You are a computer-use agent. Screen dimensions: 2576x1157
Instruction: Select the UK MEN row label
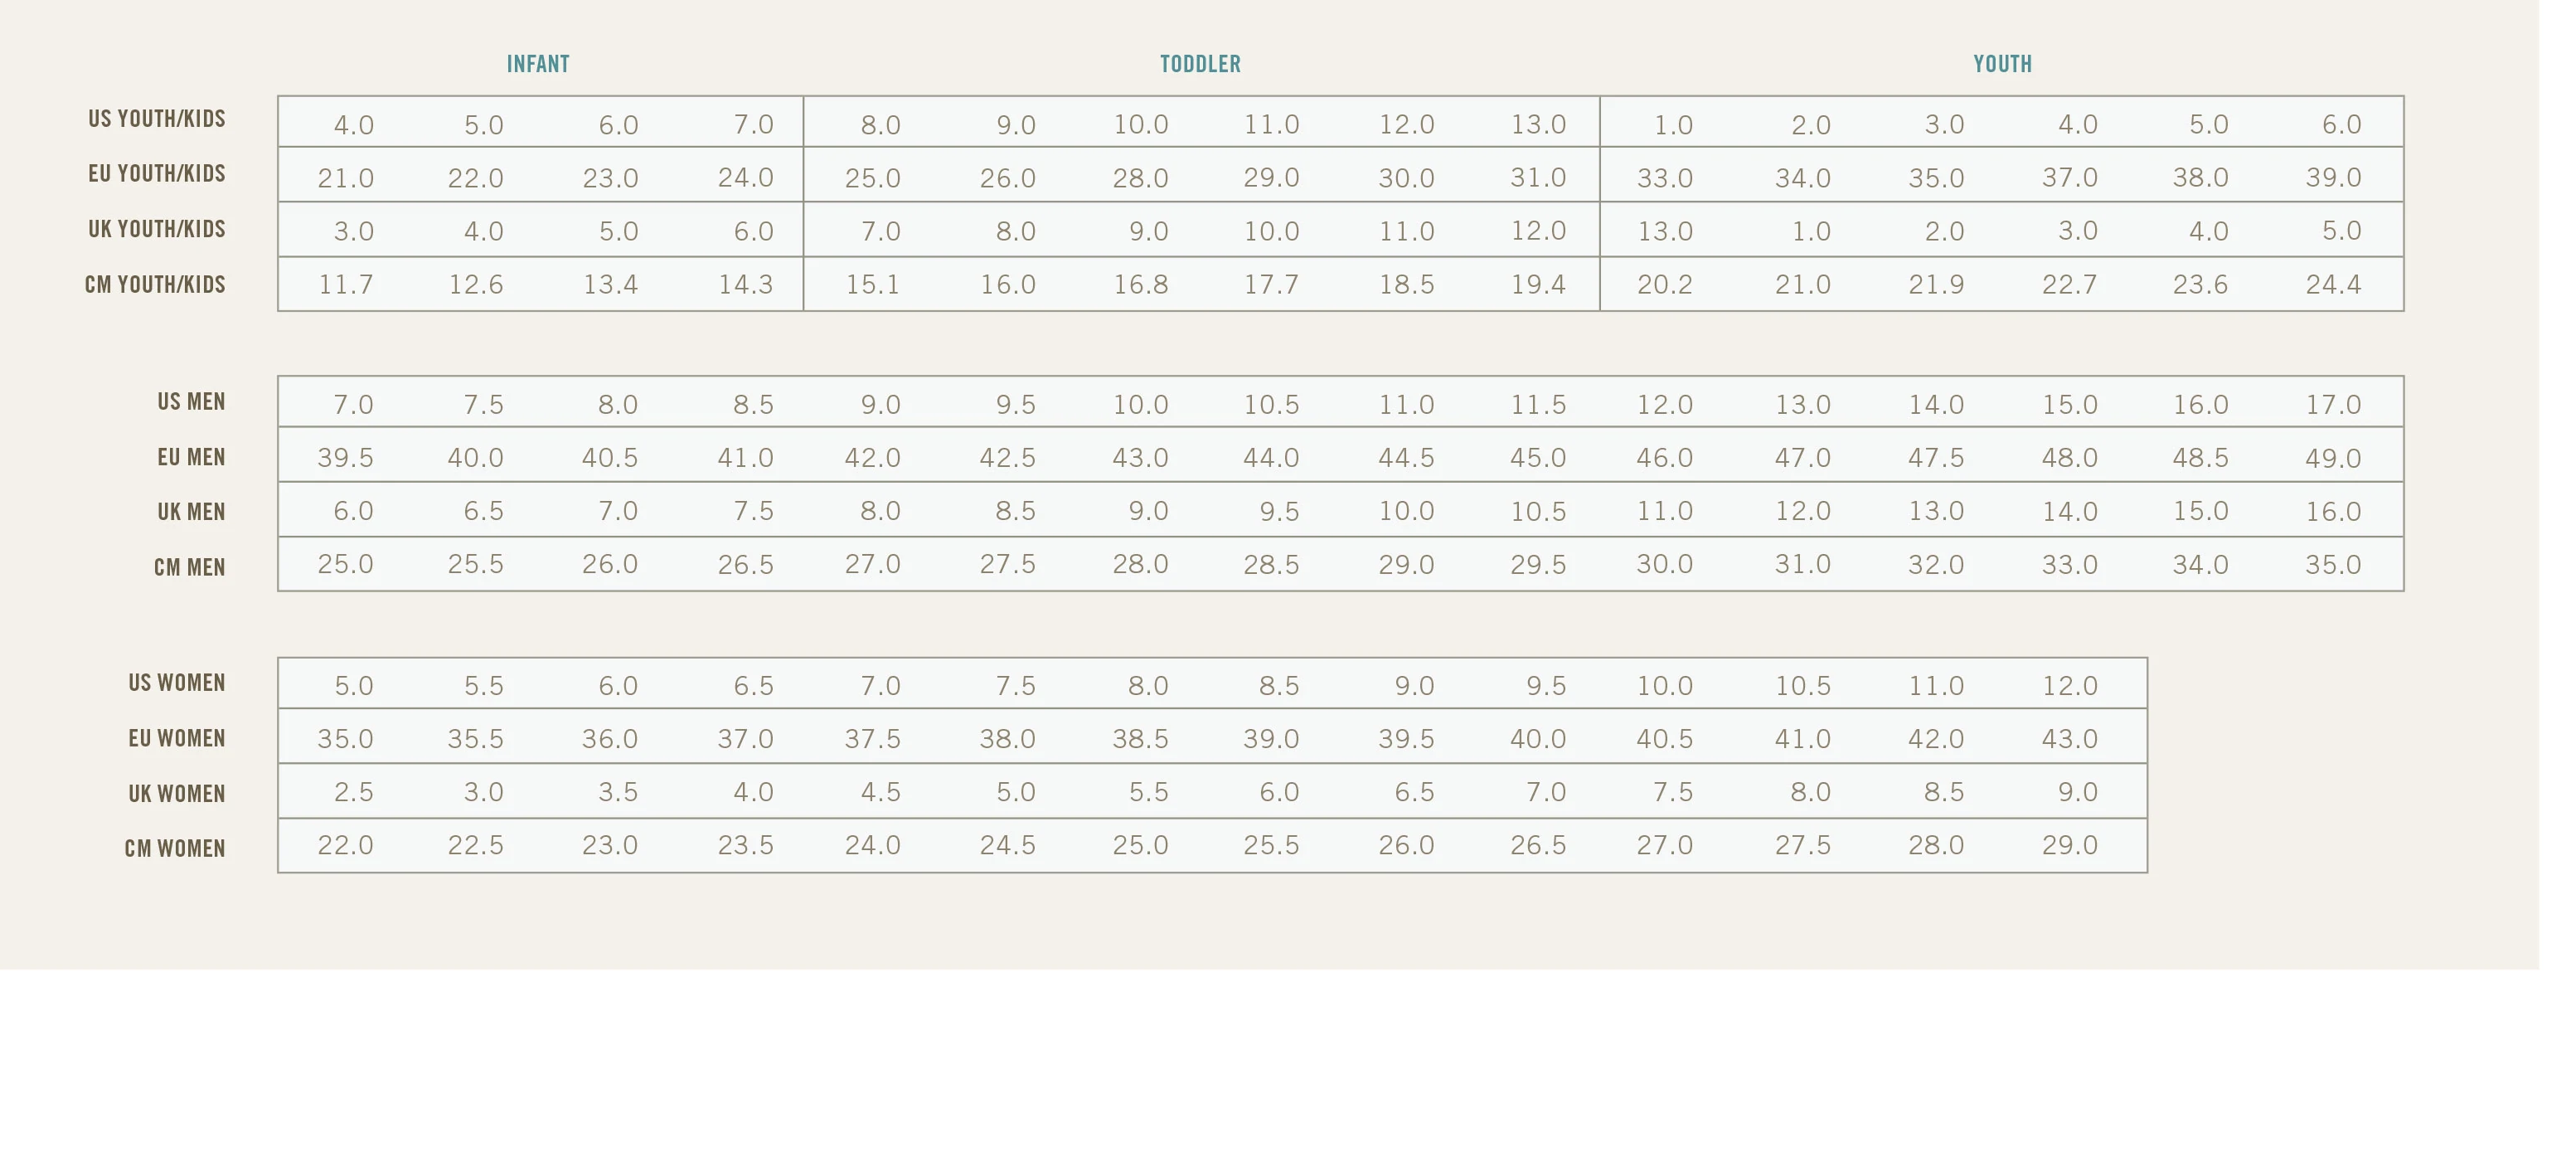[x=191, y=512]
